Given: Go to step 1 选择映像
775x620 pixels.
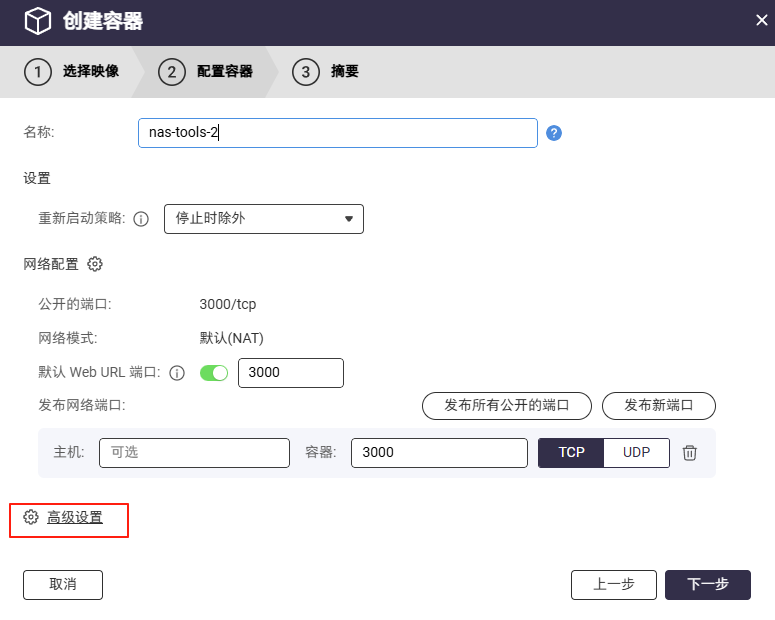Looking at the screenshot, I should [72, 72].
